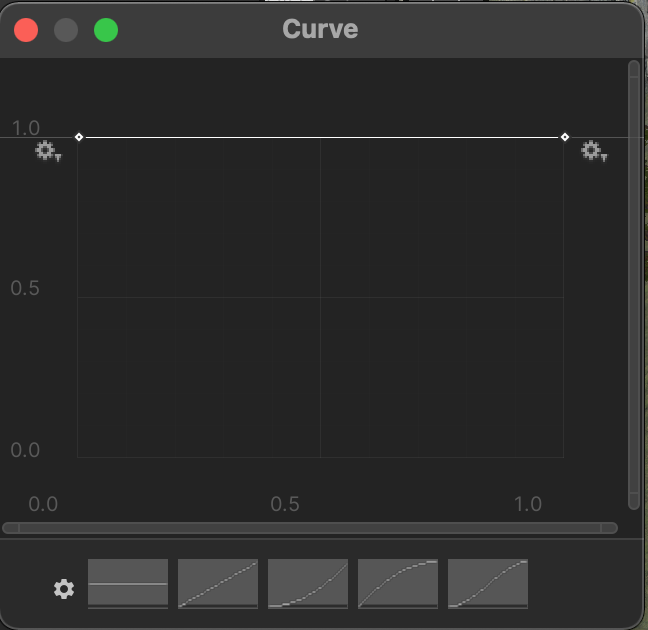This screenshot has height=630, width=648.
Task: Click the right end handle of the horizontal scrollbar
Action: coord(609,527)
